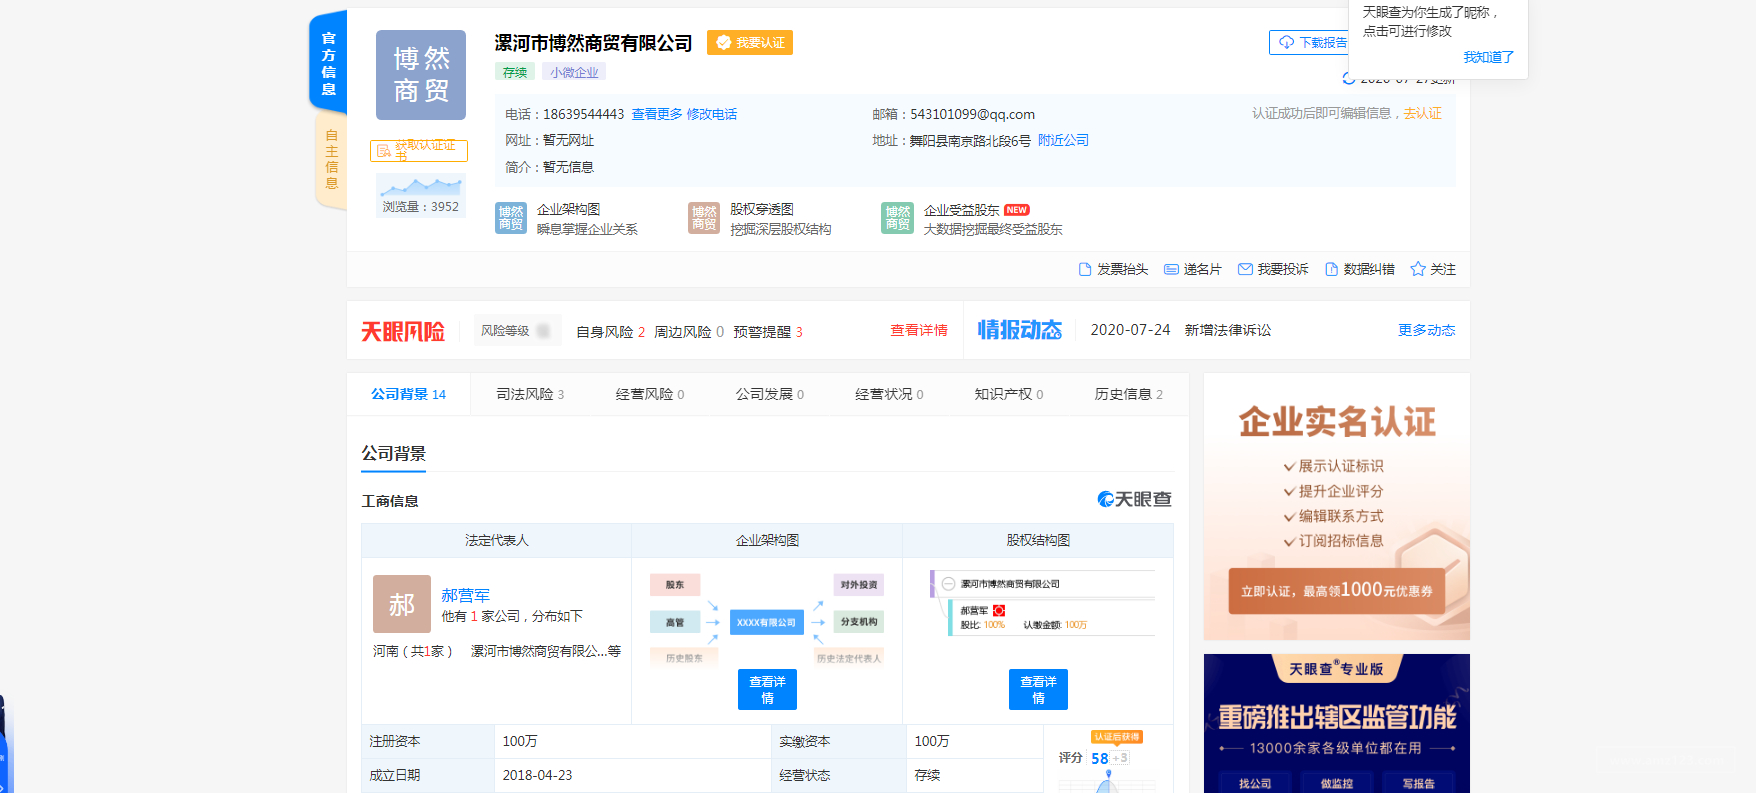Open legal representative 郝营军 profile
Screen dimensions: 1756x793
pyautogui.click(x=465, y=595)
